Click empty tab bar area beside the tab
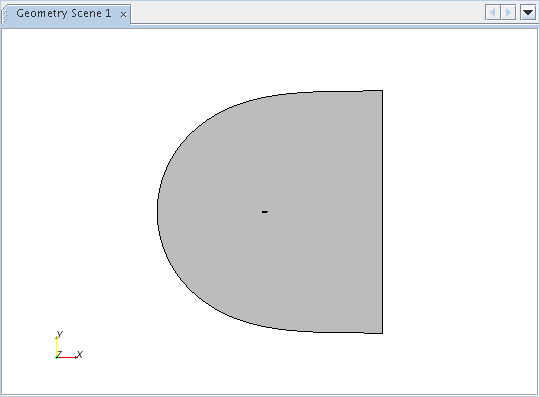The width and height of the screenshot is (540, 397). [307, 13]
